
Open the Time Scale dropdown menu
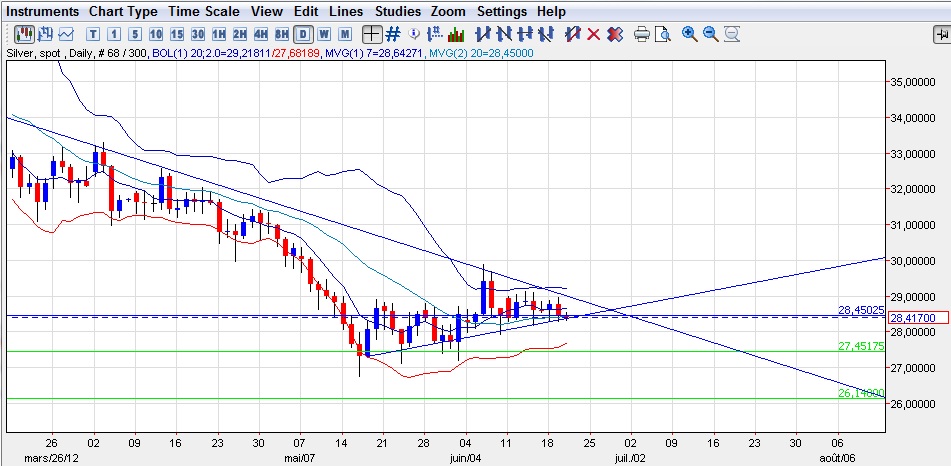pyautogui.click(x=203, y=11)
